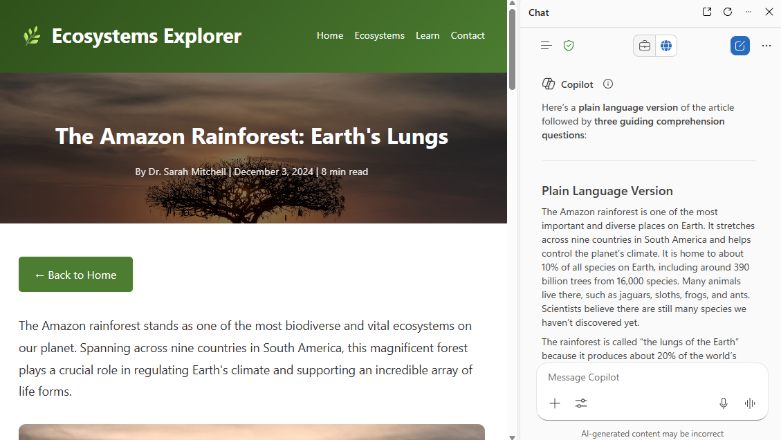Start voice mode waveform icon

[750, 403]
